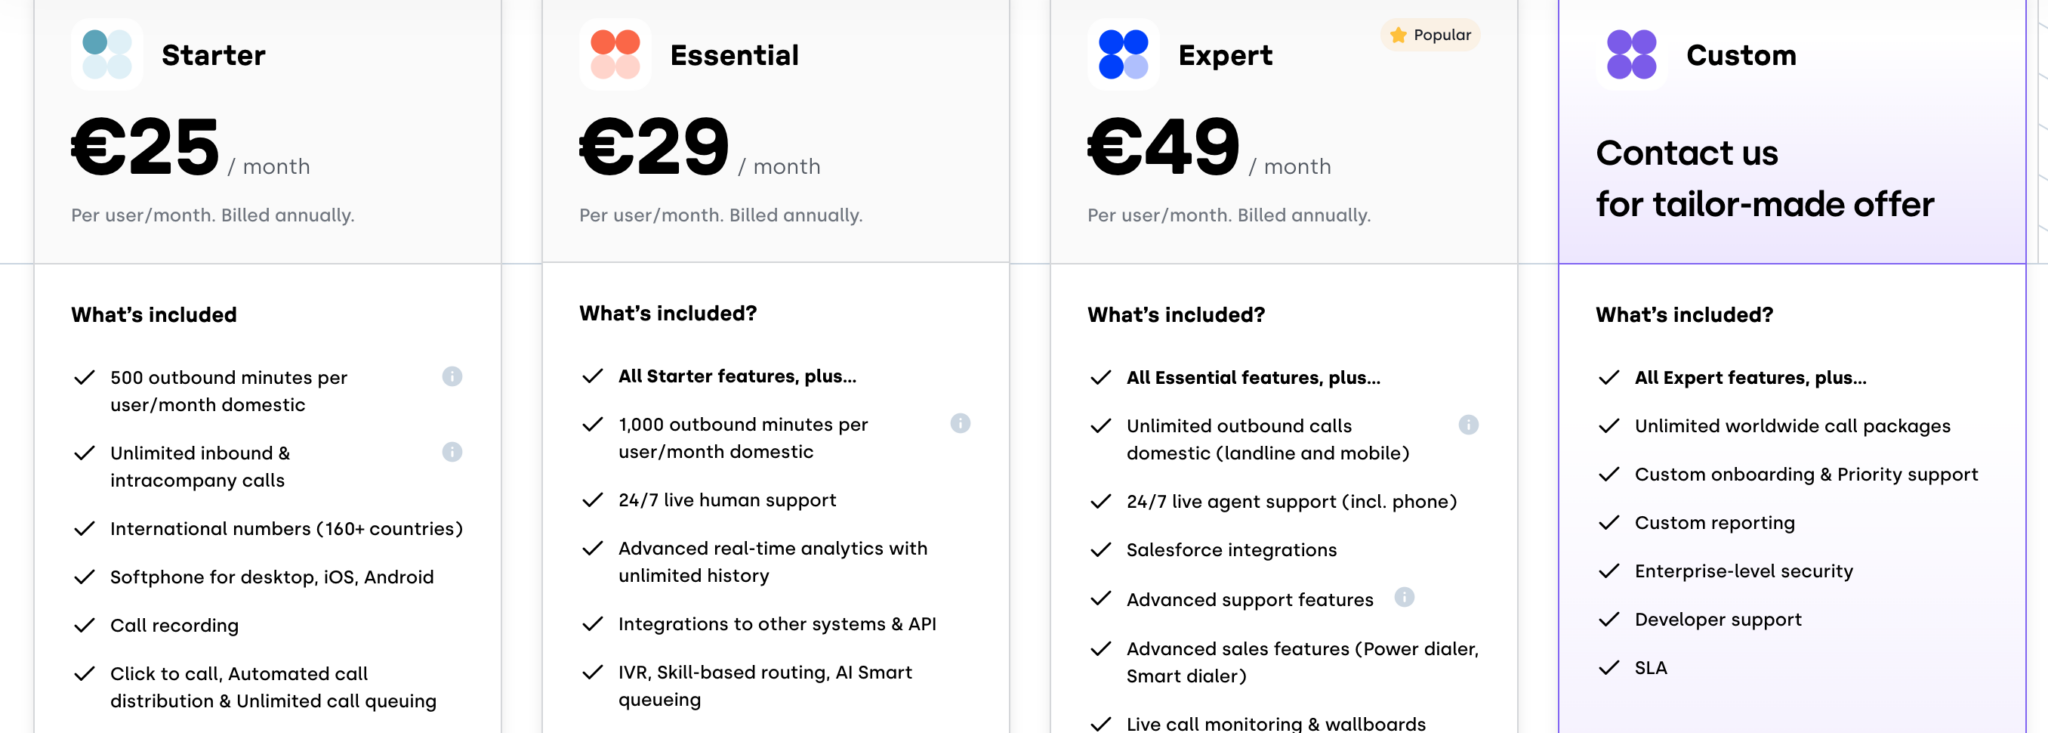Open info tooltip for 500 outbound minutes
Viewport: 2048px width, 733px height.
coord(452,378)
